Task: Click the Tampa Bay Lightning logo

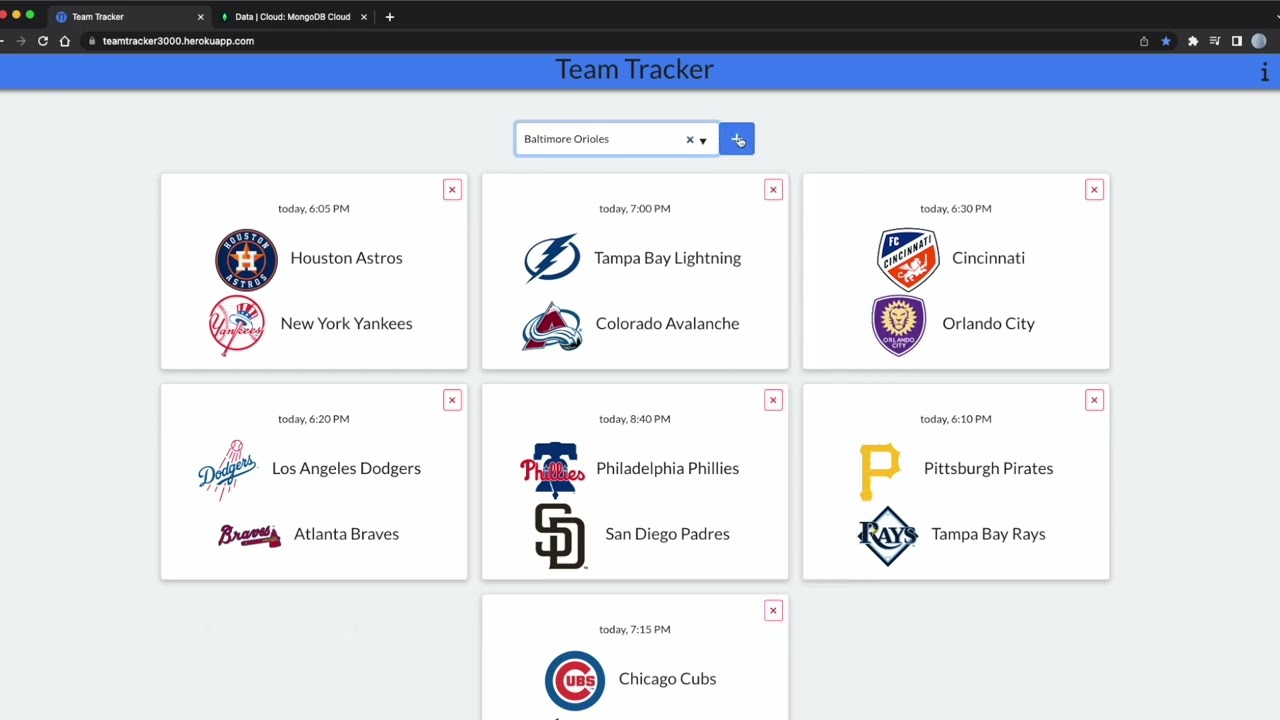Action: point(552,258)
